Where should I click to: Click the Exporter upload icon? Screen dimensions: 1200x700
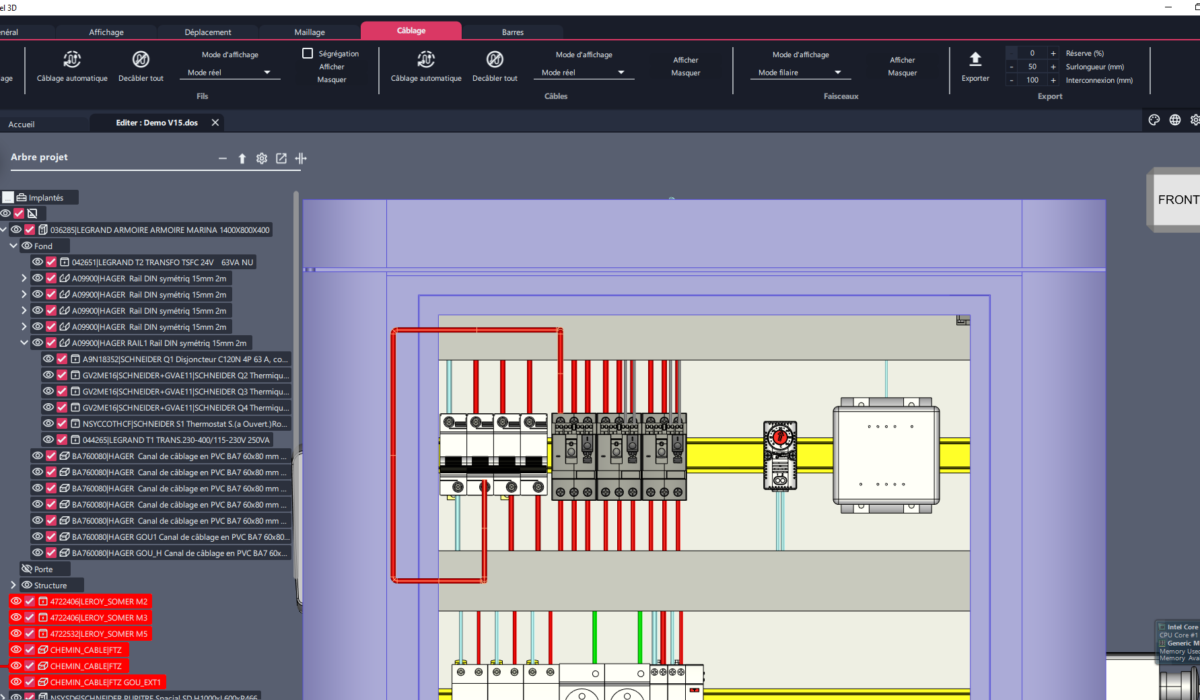[975, 59]
